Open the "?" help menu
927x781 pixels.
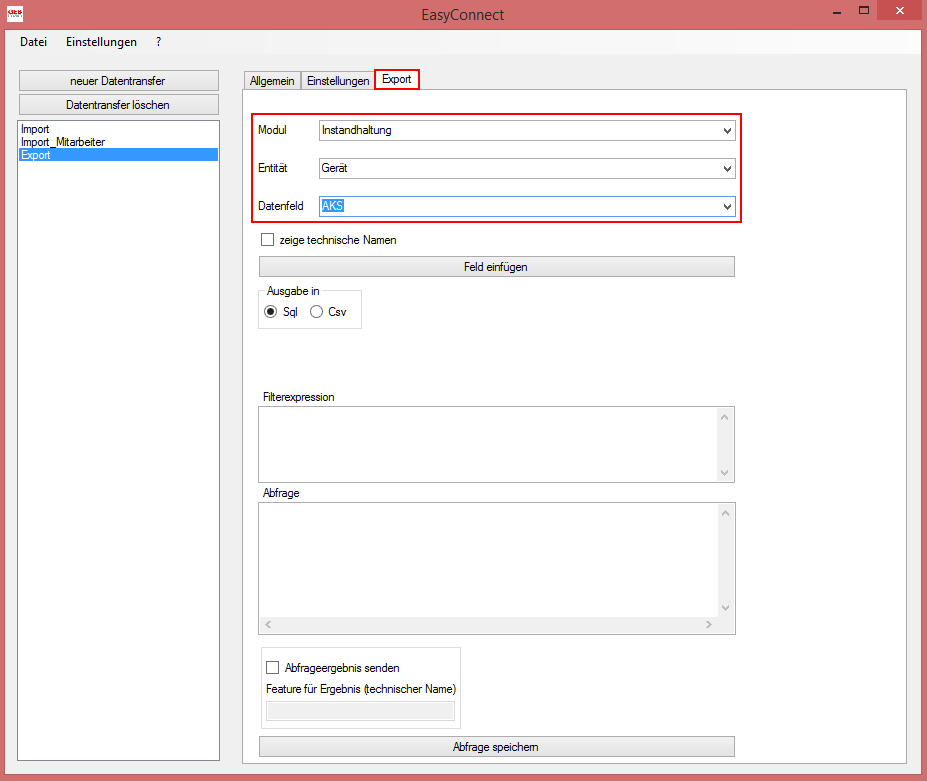(x=157, y=42)
